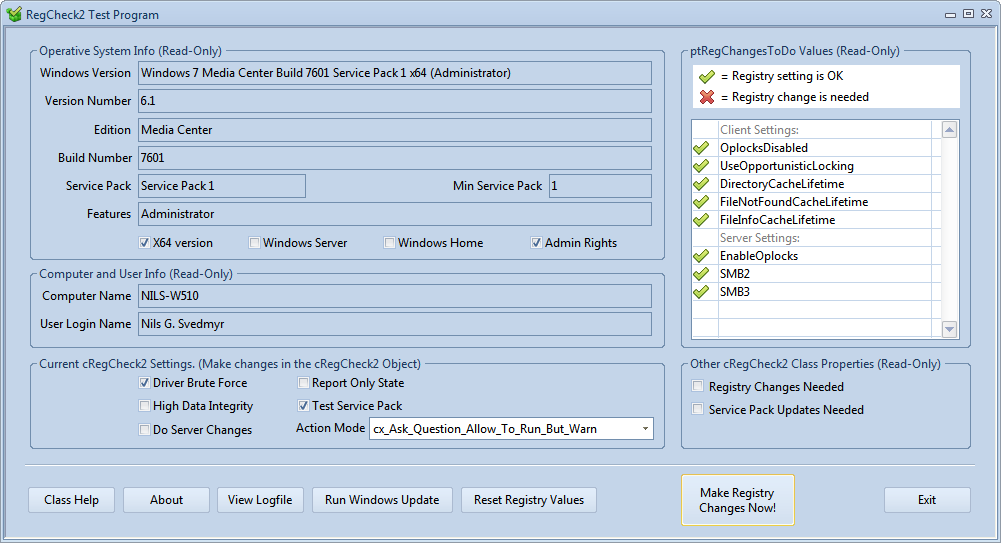Click registry list scroll down arrow
The image size is (1001, 544).
coord(949,329)
